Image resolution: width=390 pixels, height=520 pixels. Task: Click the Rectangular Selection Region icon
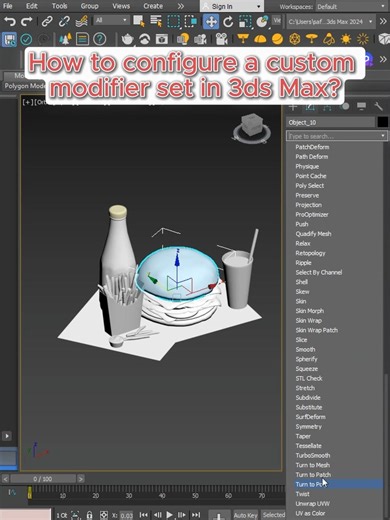pos(173,22)
